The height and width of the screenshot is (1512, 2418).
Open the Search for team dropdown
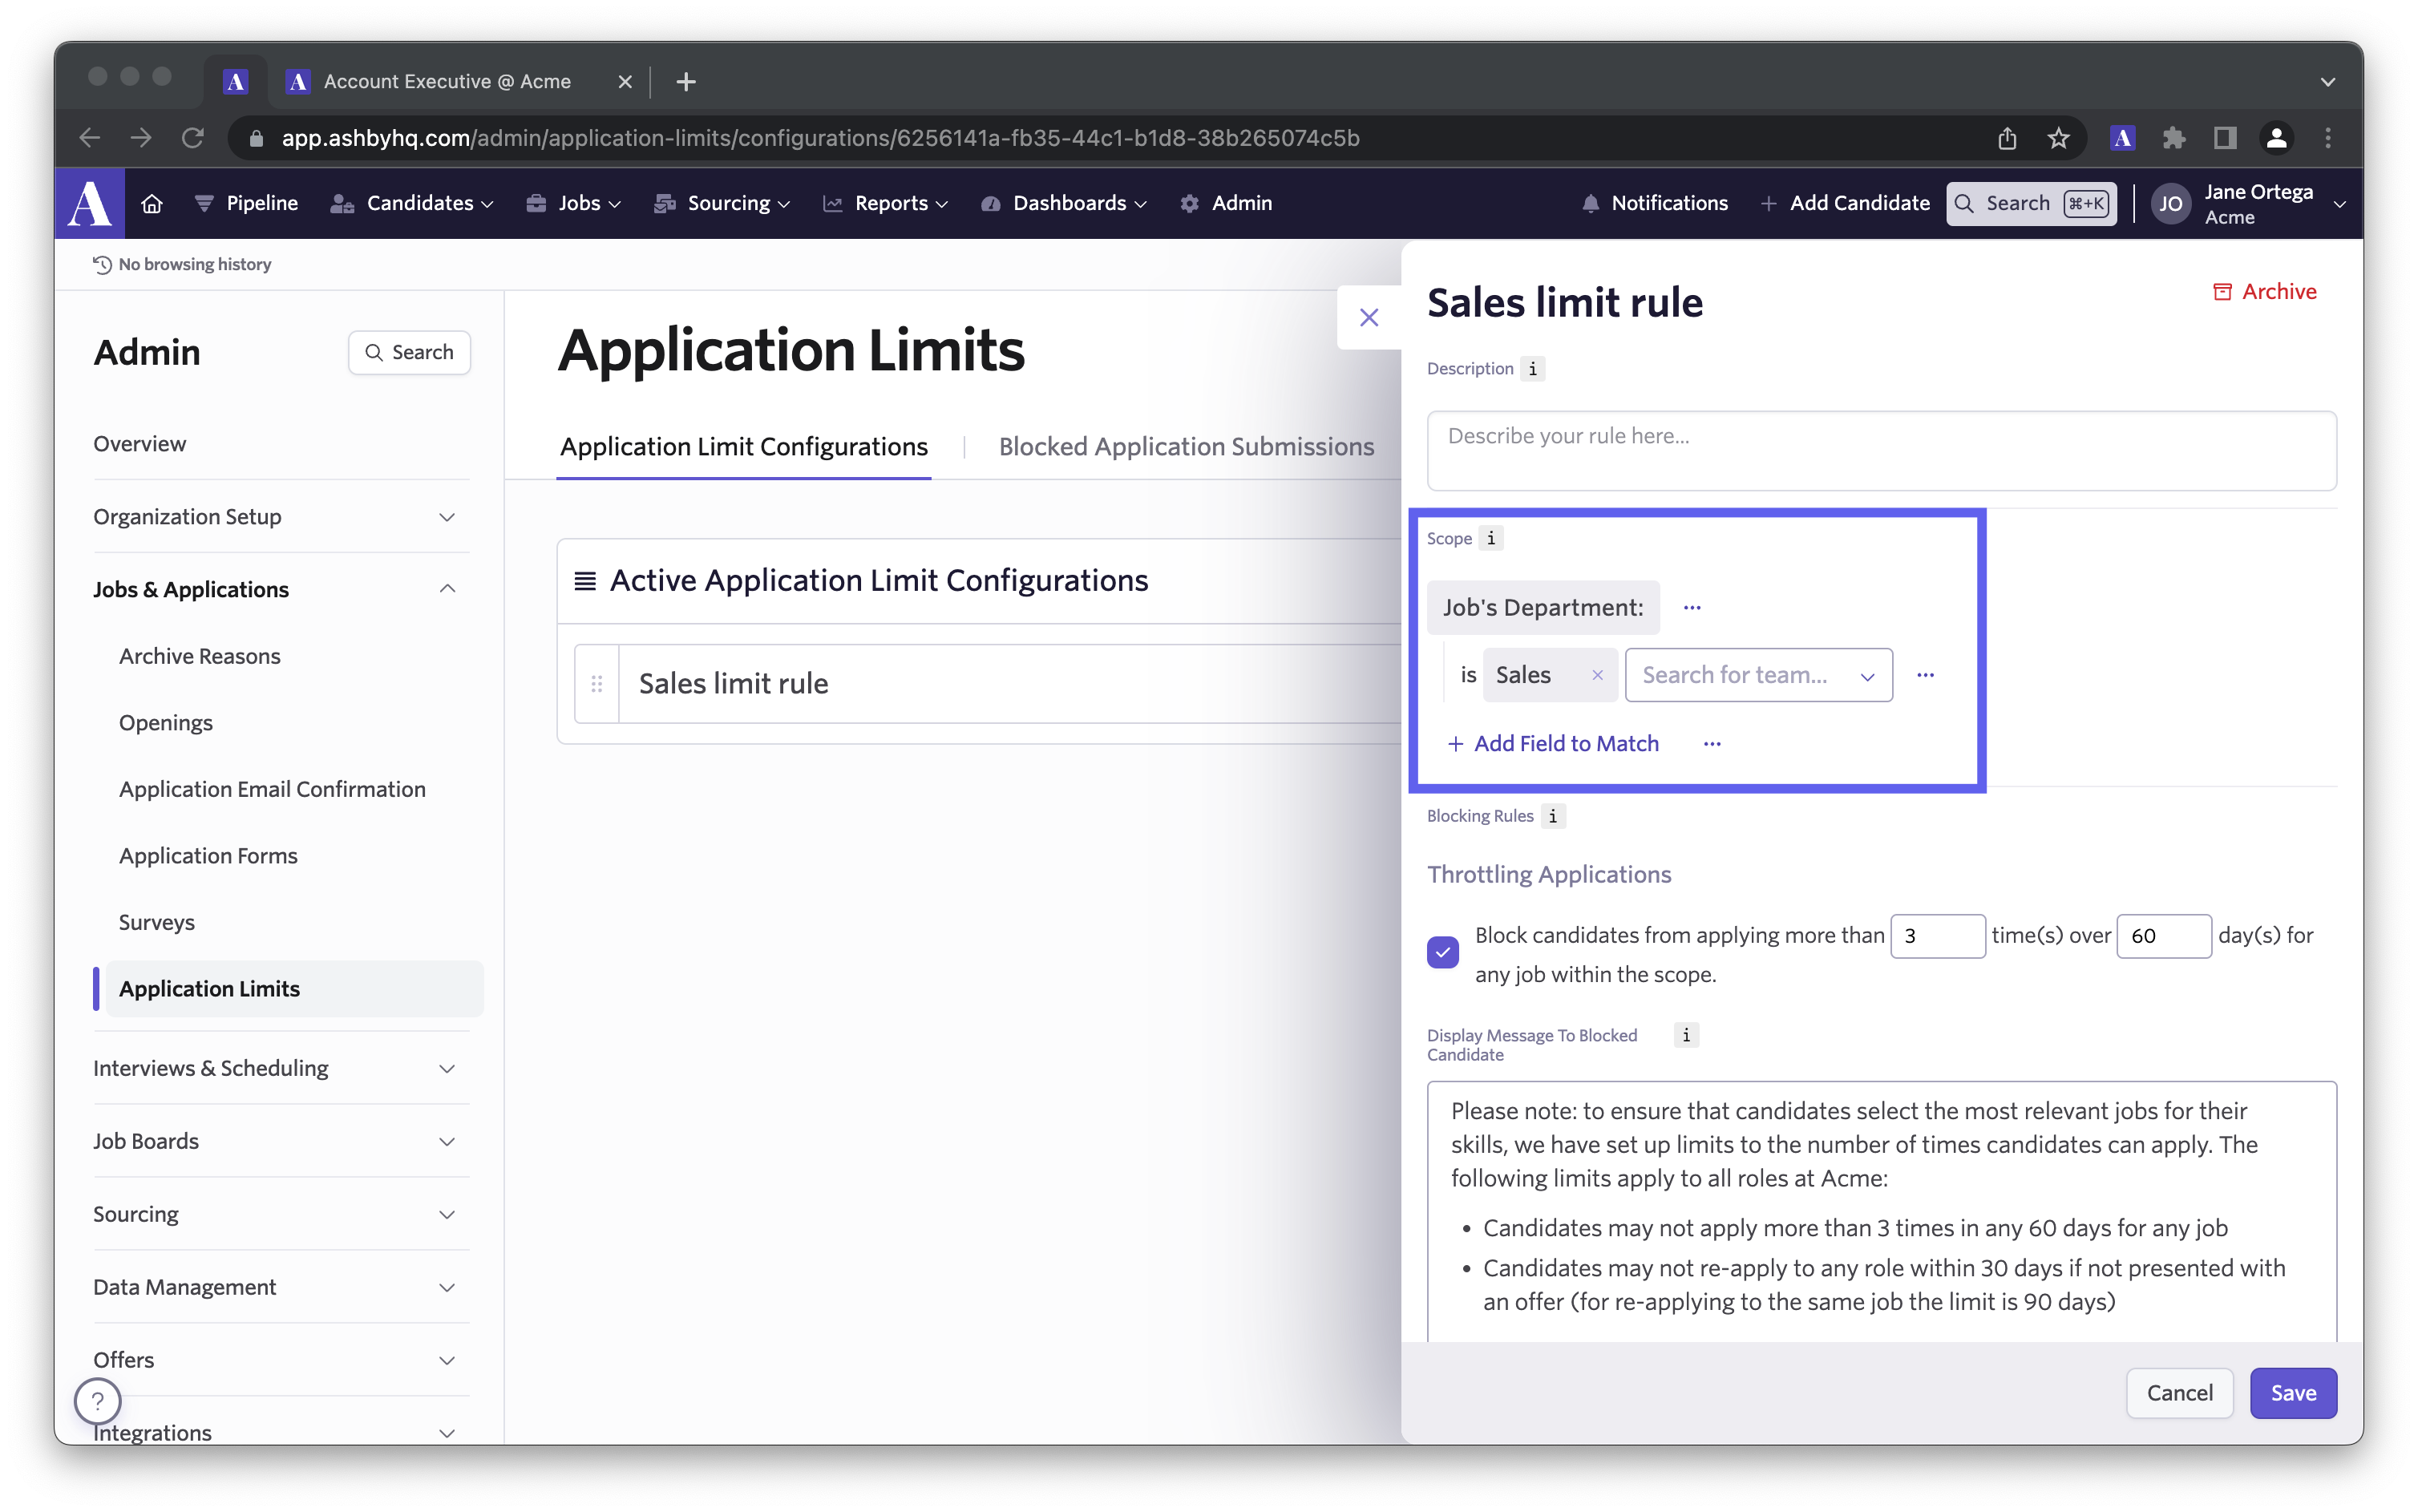[1758, 676]
